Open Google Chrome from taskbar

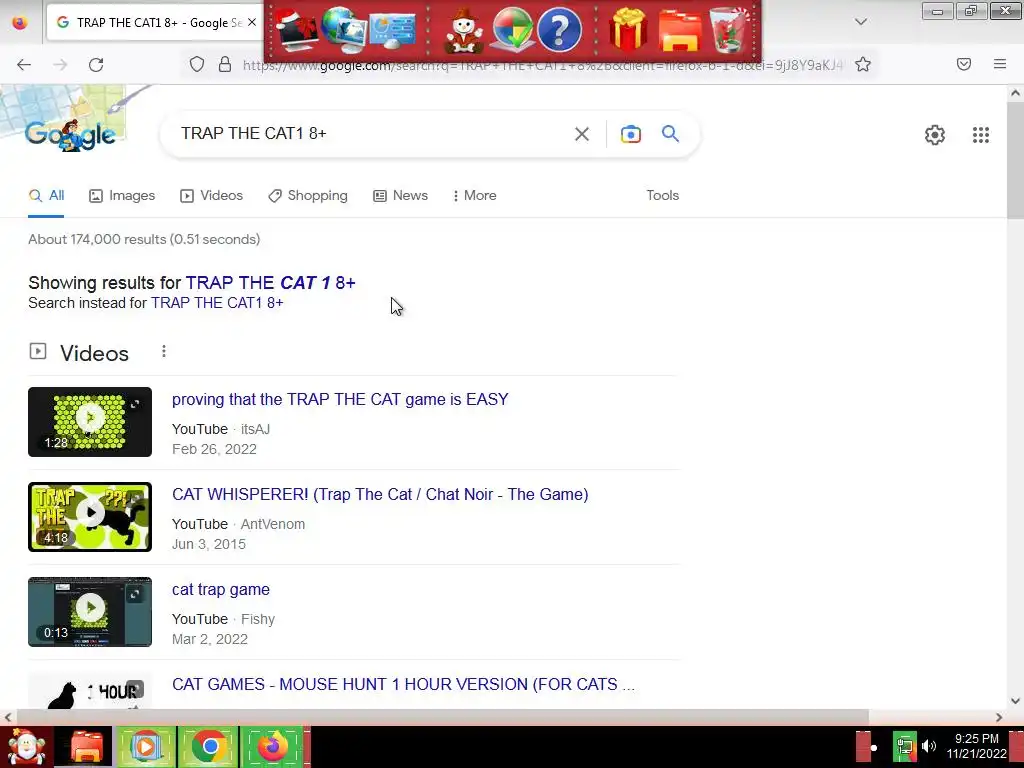coord(209,747)
